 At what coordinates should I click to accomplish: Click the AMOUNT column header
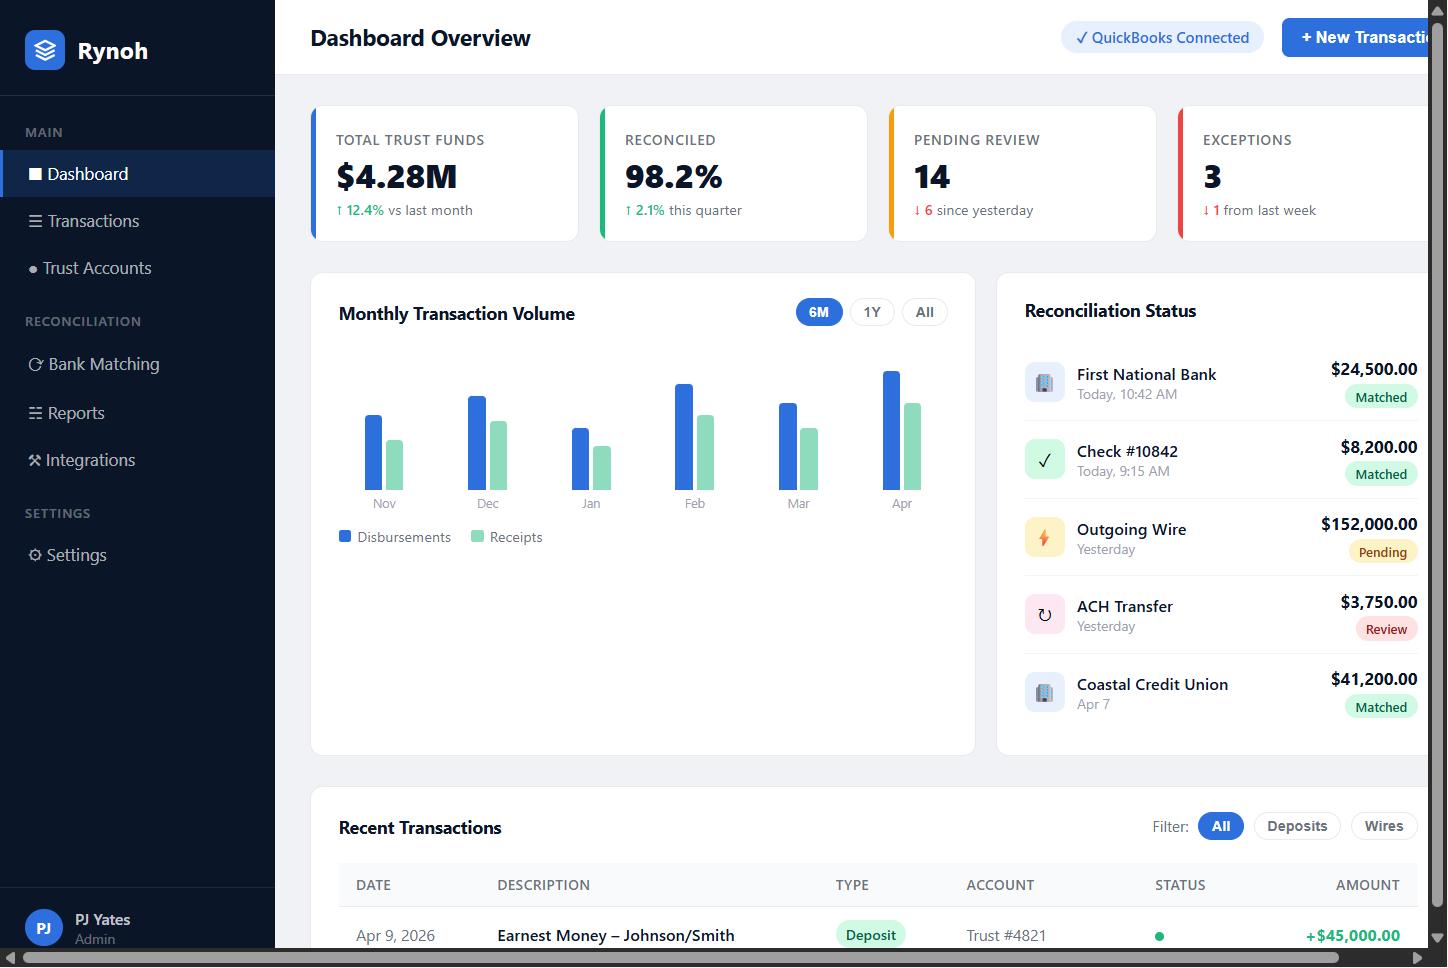point(1368,885)
